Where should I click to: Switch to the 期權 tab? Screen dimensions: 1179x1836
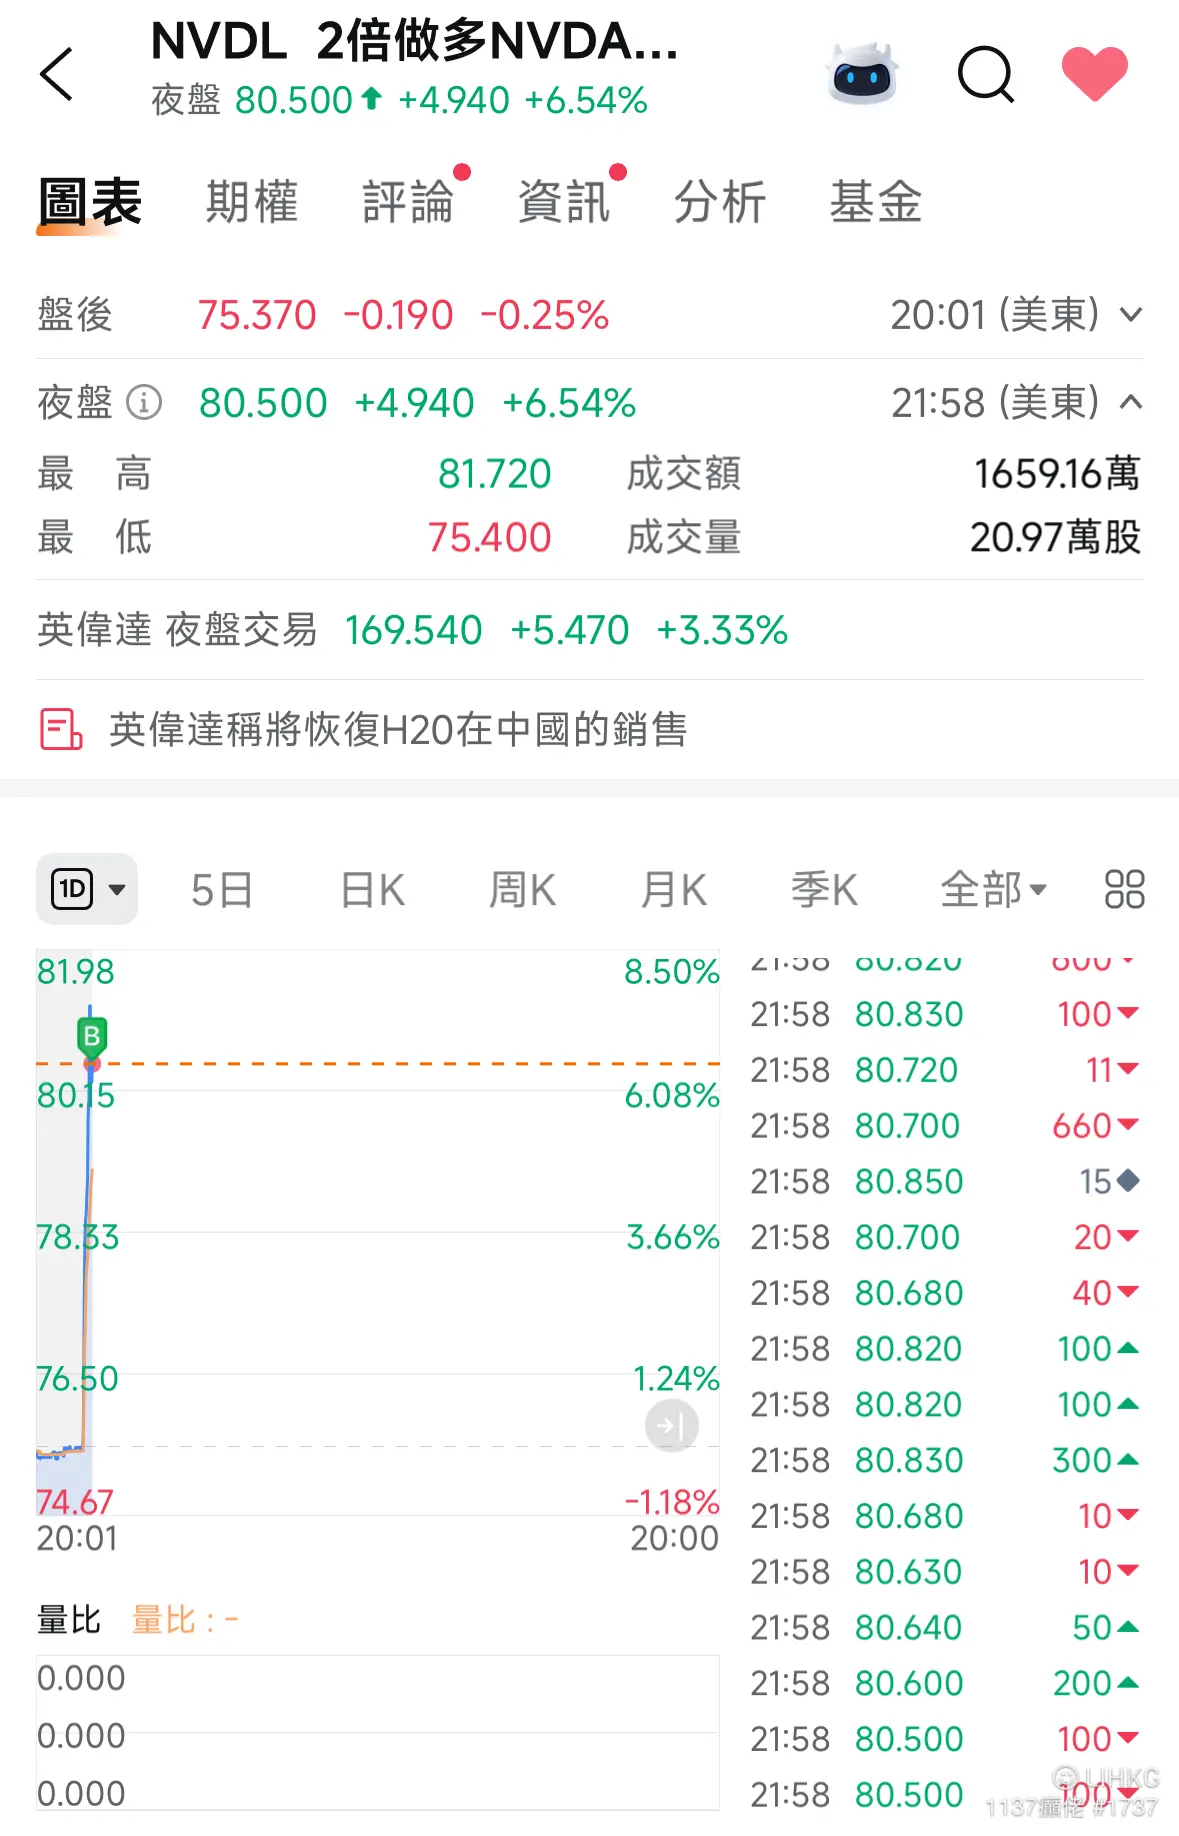point(252,202)
